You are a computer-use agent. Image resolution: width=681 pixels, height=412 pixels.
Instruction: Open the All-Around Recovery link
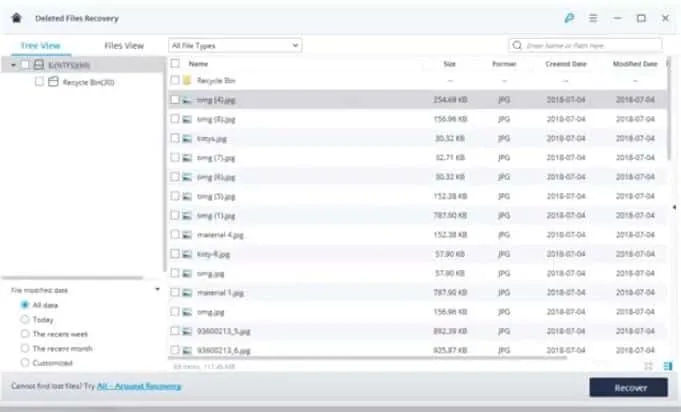pyautogui.click(x=139, y=386)
